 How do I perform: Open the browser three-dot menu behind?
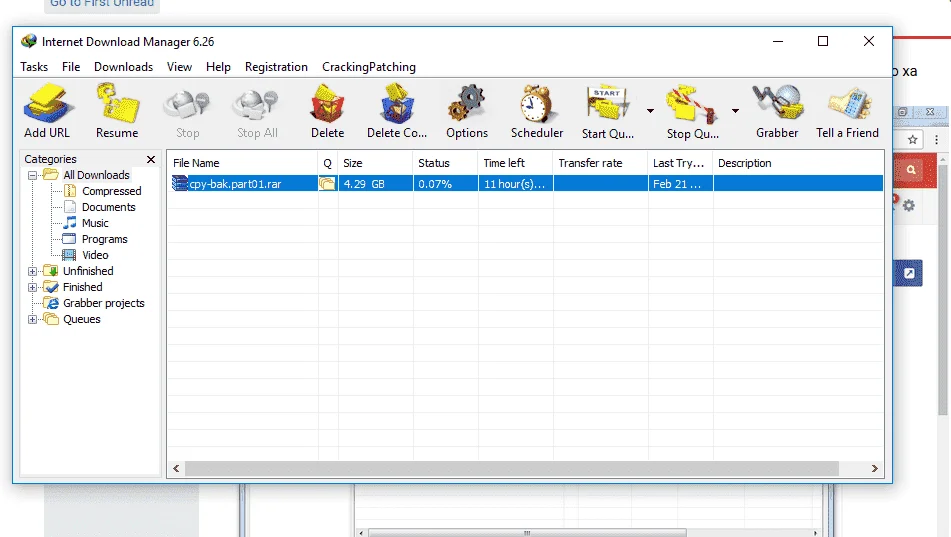pos(936,140)
